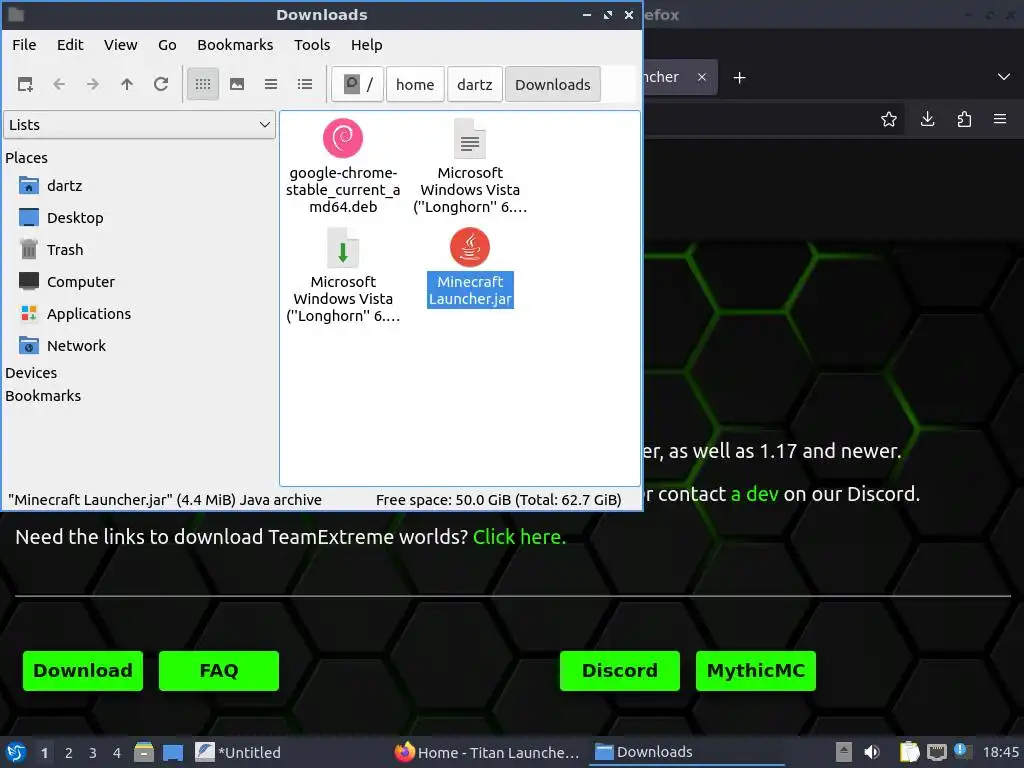Open the Lists side pane dropdown

pos(139,125)
